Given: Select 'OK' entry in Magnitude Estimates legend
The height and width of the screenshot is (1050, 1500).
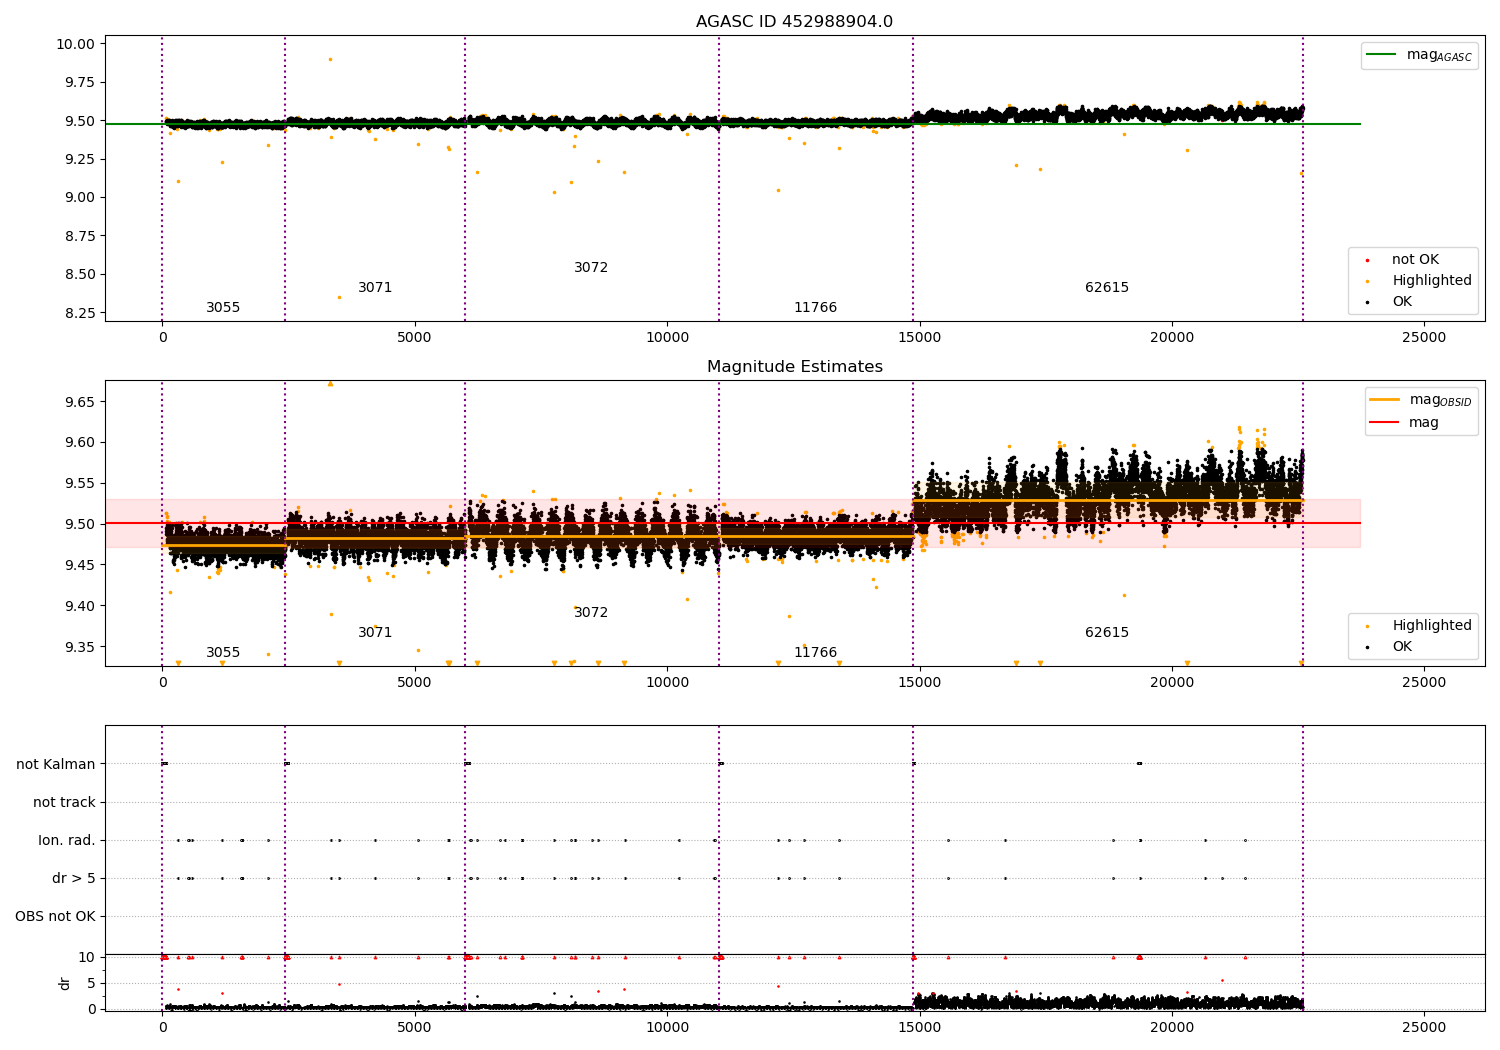Looking at the screenshot, I should tap(1402, 647).
